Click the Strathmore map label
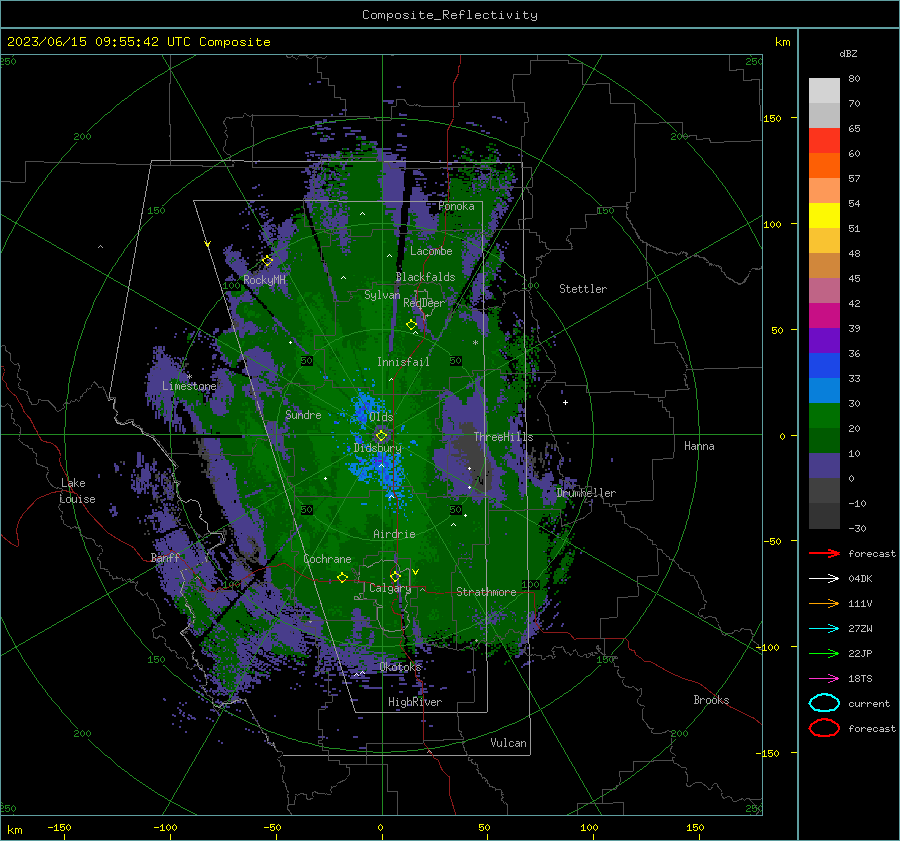 (486, 592)
